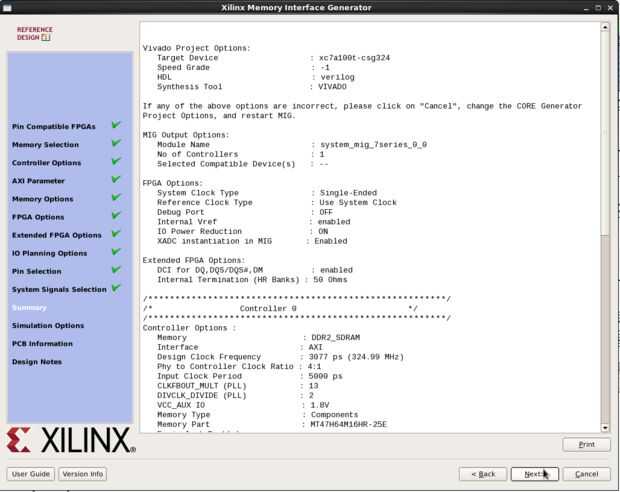Maximize the Memory Interface Generator window
Screen dimensions: 620x492
click(598, 8)
